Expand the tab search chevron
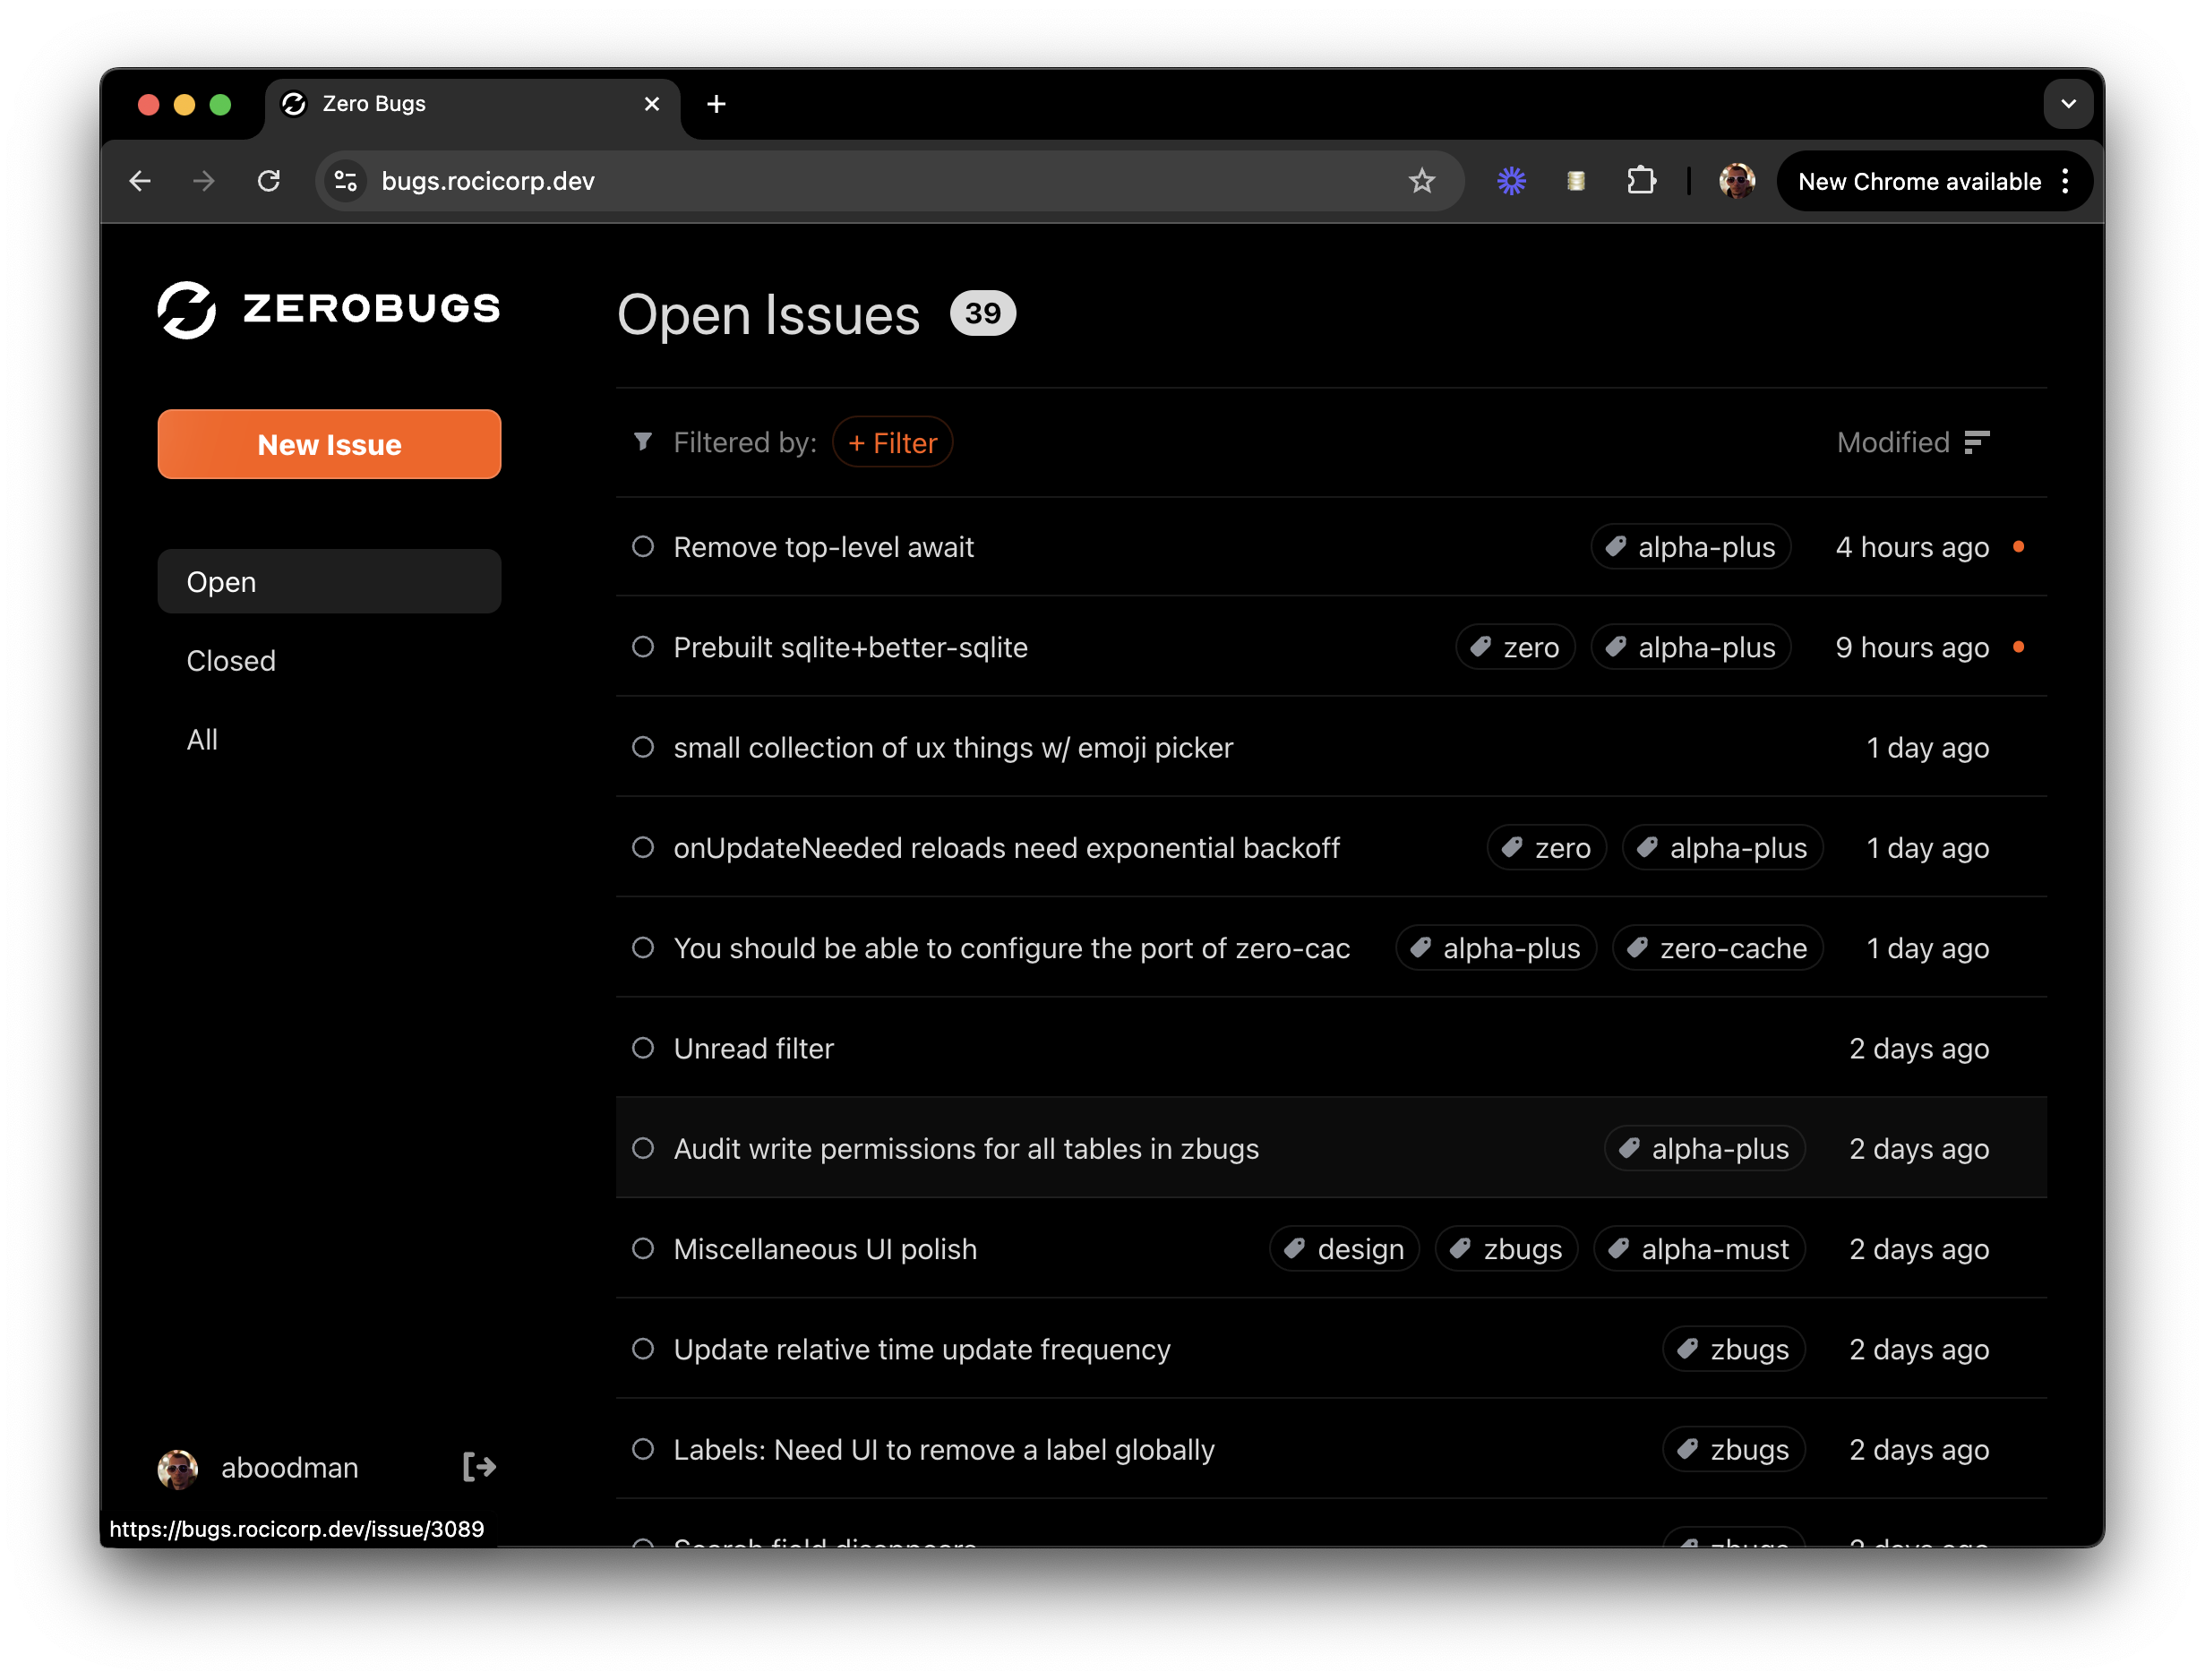Image resolution: width=2205 pixels, height=1680 pixels. coord(2068,104)
